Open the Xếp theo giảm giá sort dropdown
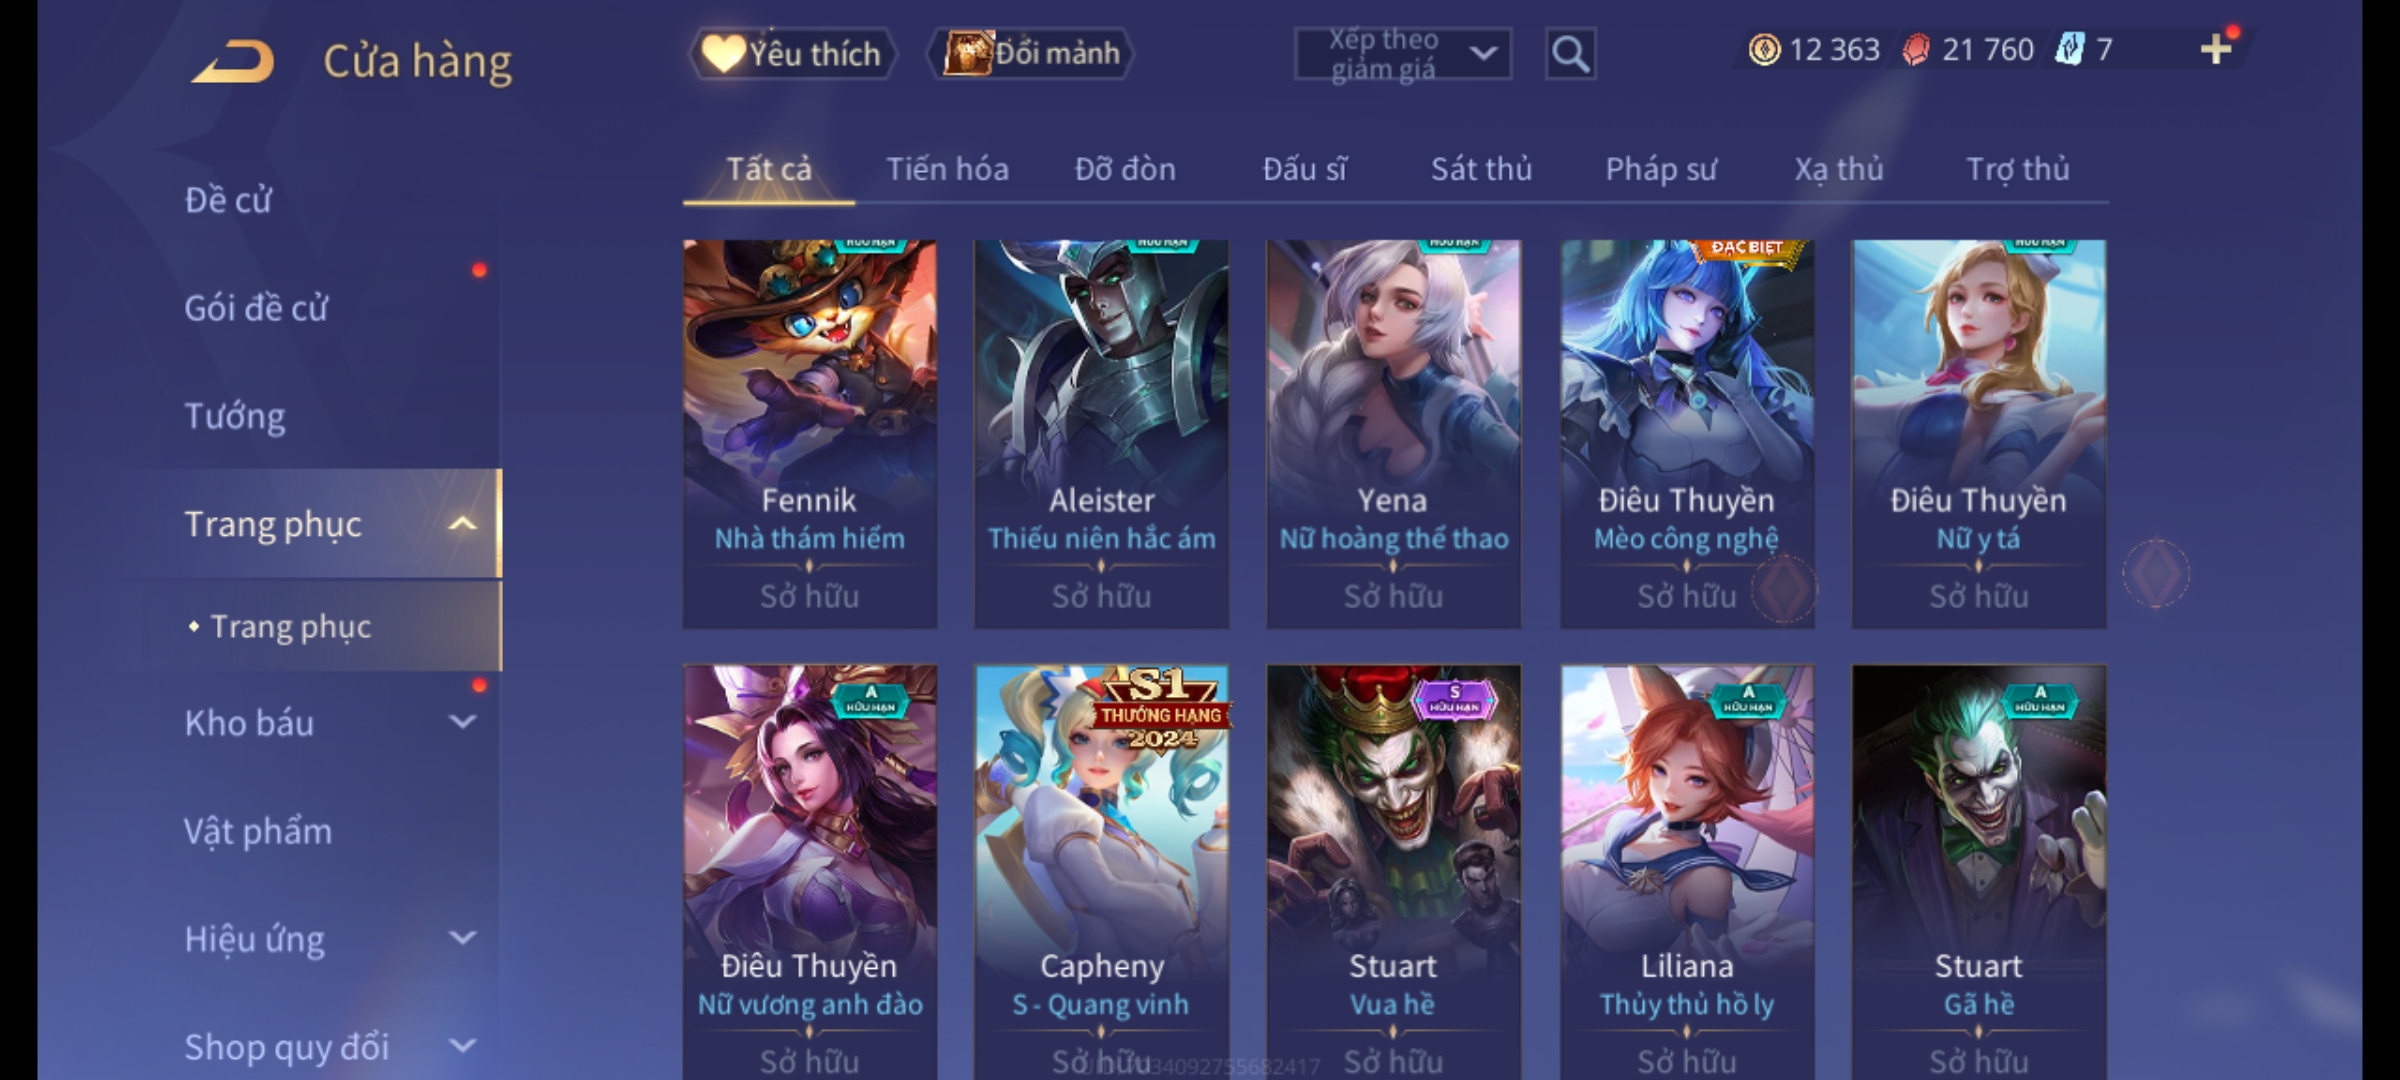Screen dimensions: 2400x1080 pos(1402,54)
